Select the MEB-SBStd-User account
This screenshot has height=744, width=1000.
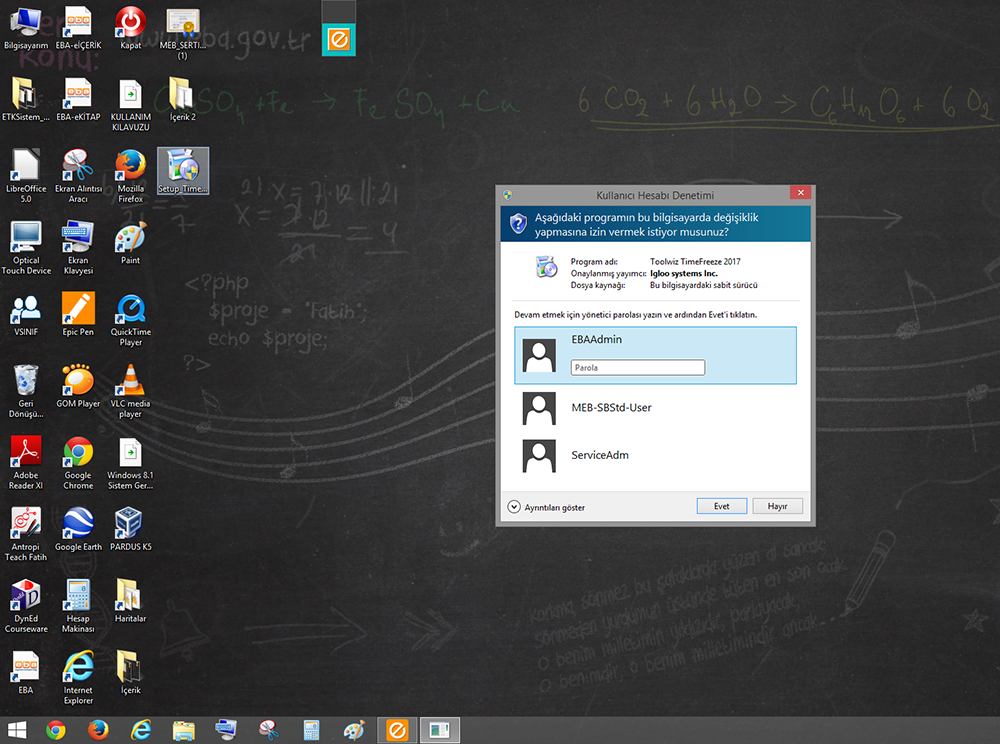656,408
